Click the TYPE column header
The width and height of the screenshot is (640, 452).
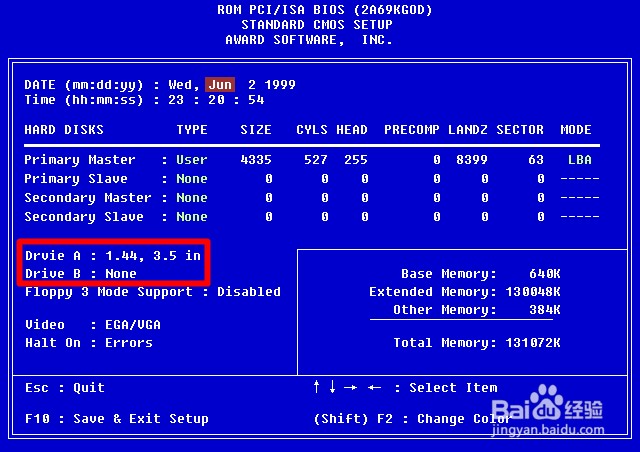[x=192, y=130]
